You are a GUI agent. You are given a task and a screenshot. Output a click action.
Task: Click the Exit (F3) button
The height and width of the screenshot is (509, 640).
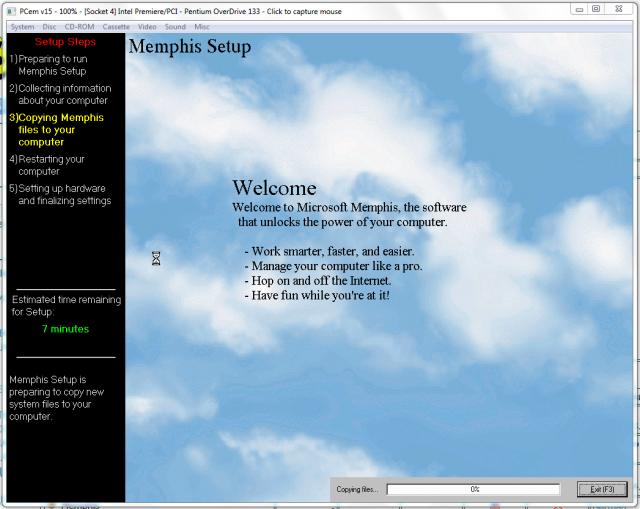602,489
